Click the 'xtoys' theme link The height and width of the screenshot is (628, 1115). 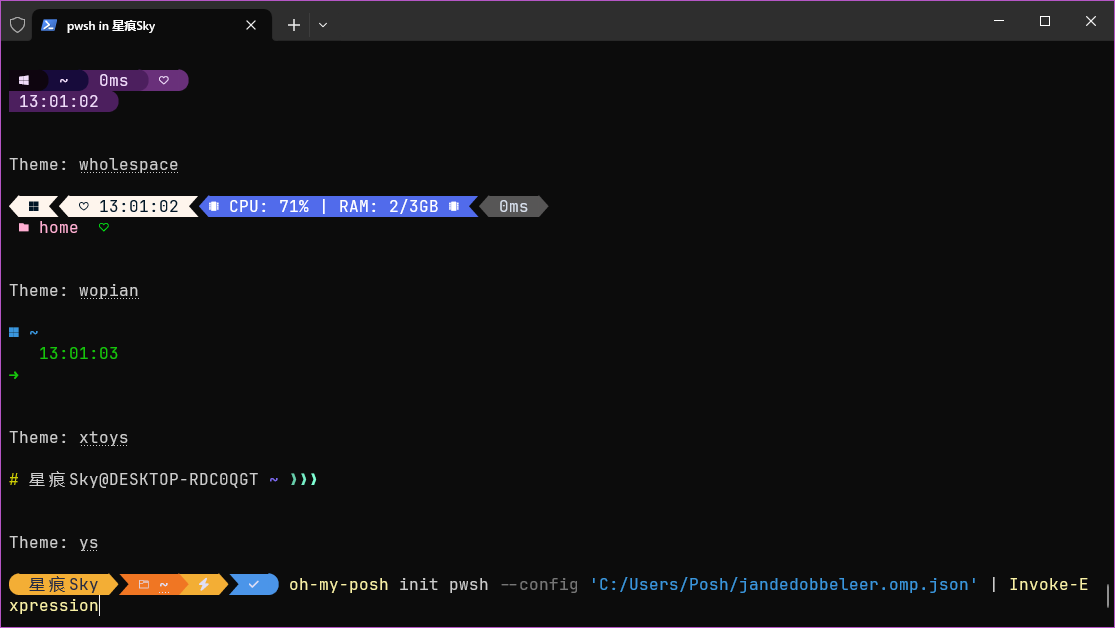(104, 438)
